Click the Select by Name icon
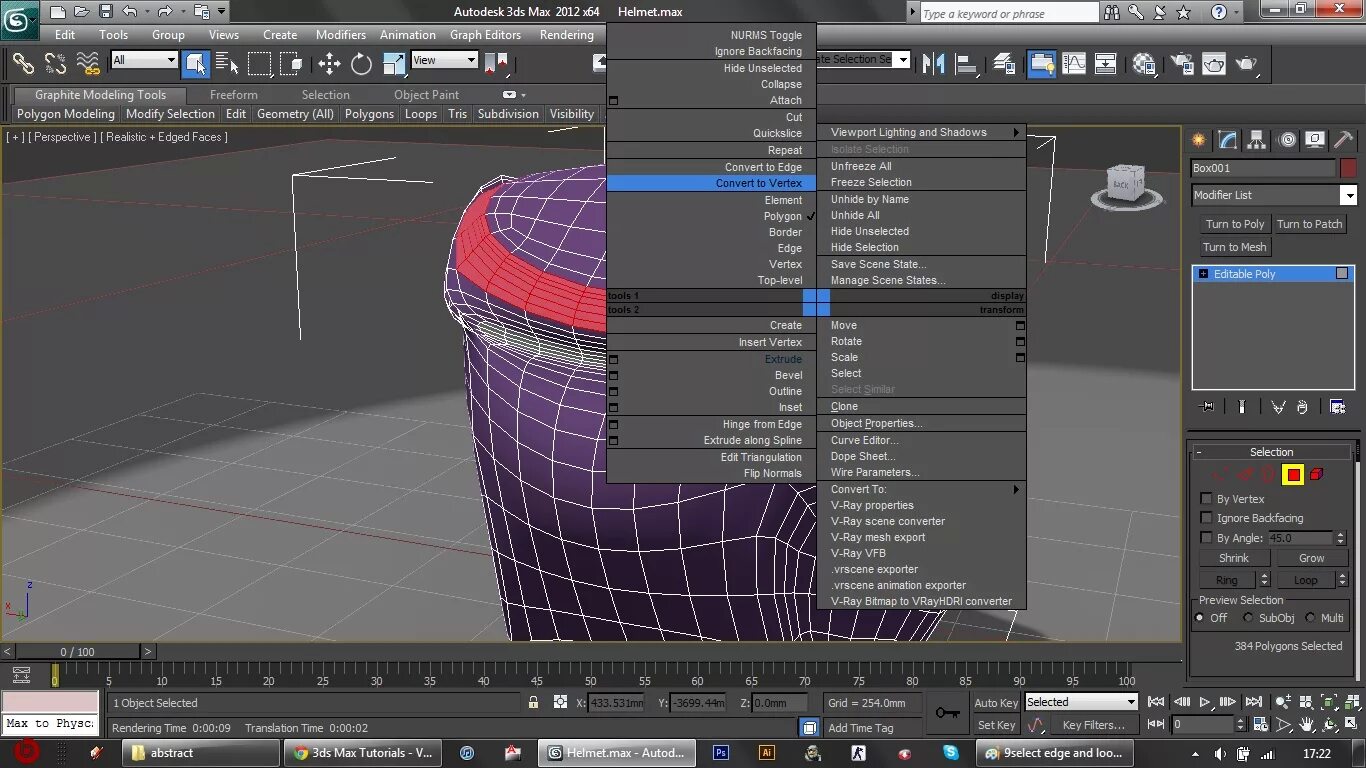The image size is (1366, 768). point(227,64)
